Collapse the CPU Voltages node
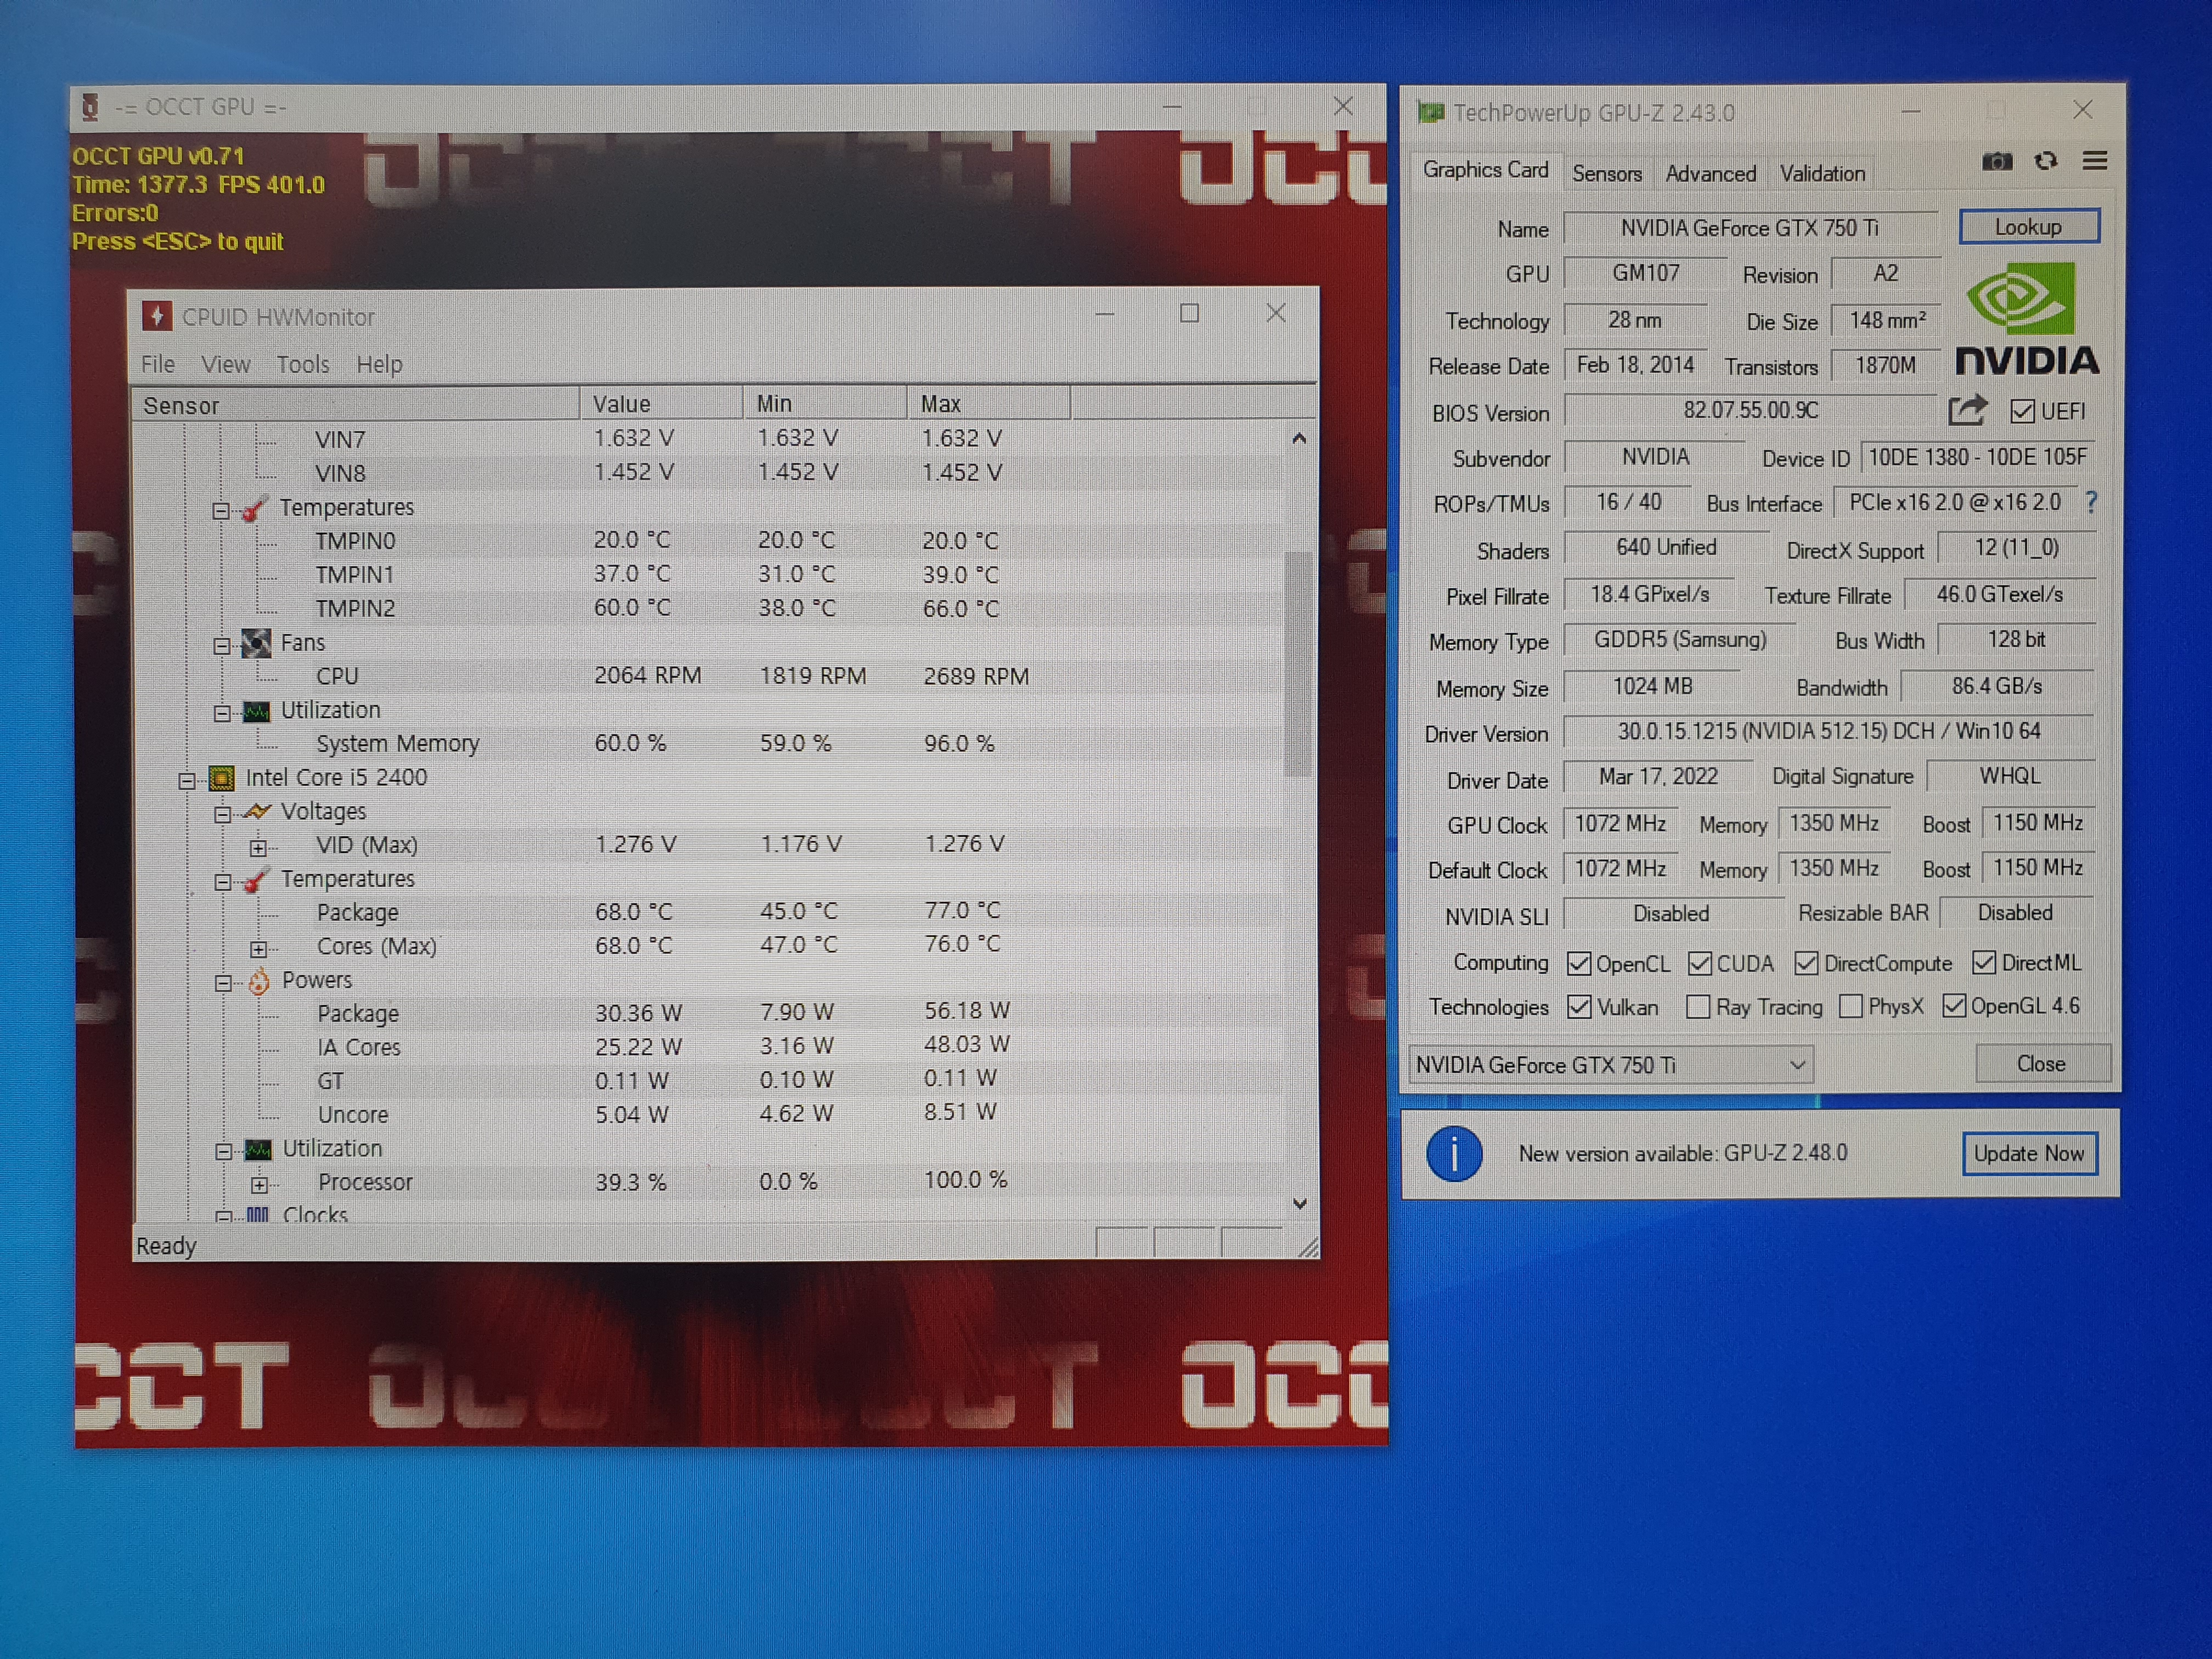 pos(222,814)
